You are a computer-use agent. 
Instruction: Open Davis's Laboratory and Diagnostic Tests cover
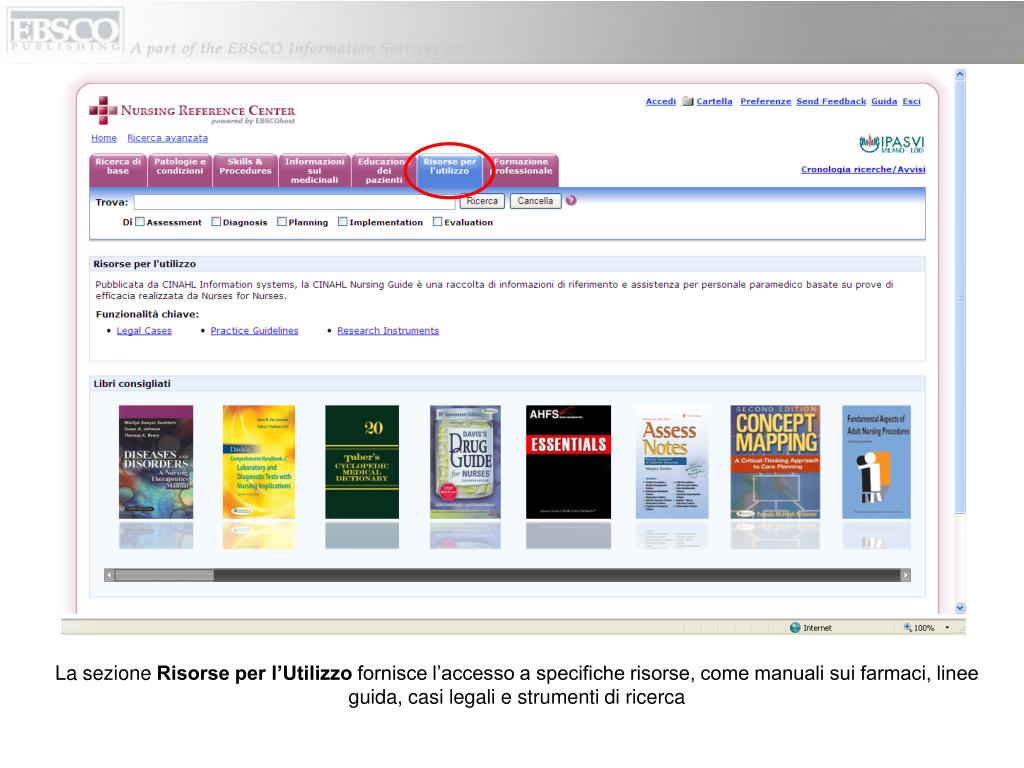coord(259,462)
